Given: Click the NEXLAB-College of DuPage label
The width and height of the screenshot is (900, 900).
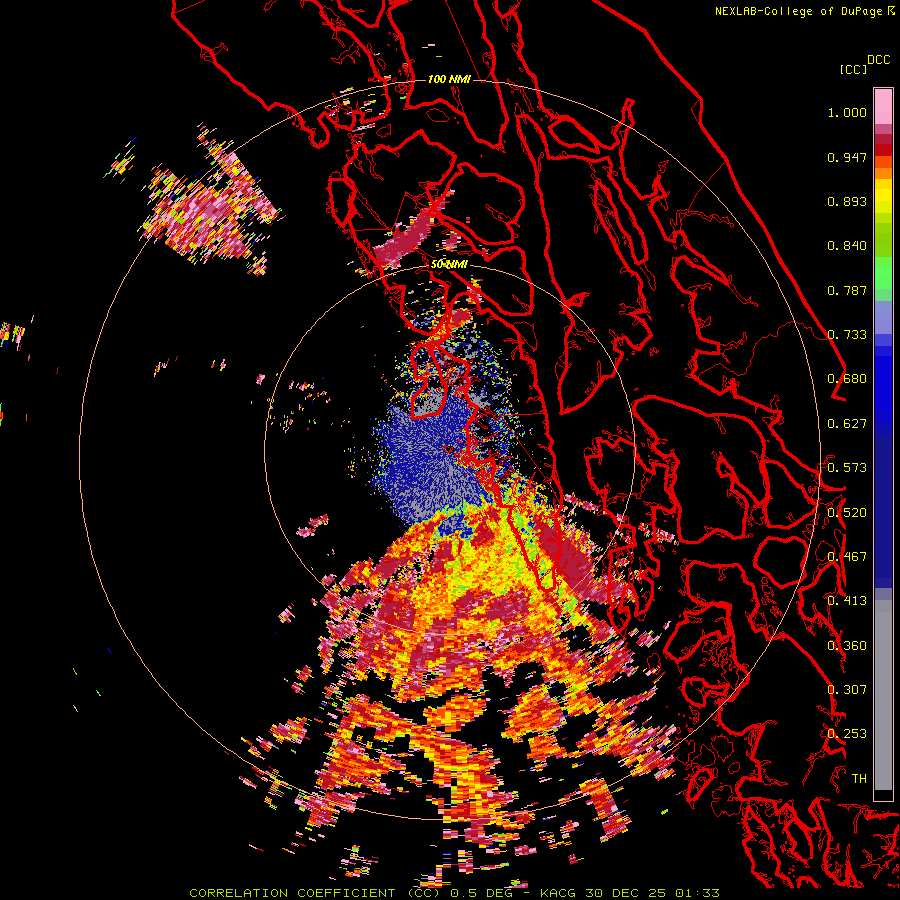Looking at the screenshot, I should 799,11.
